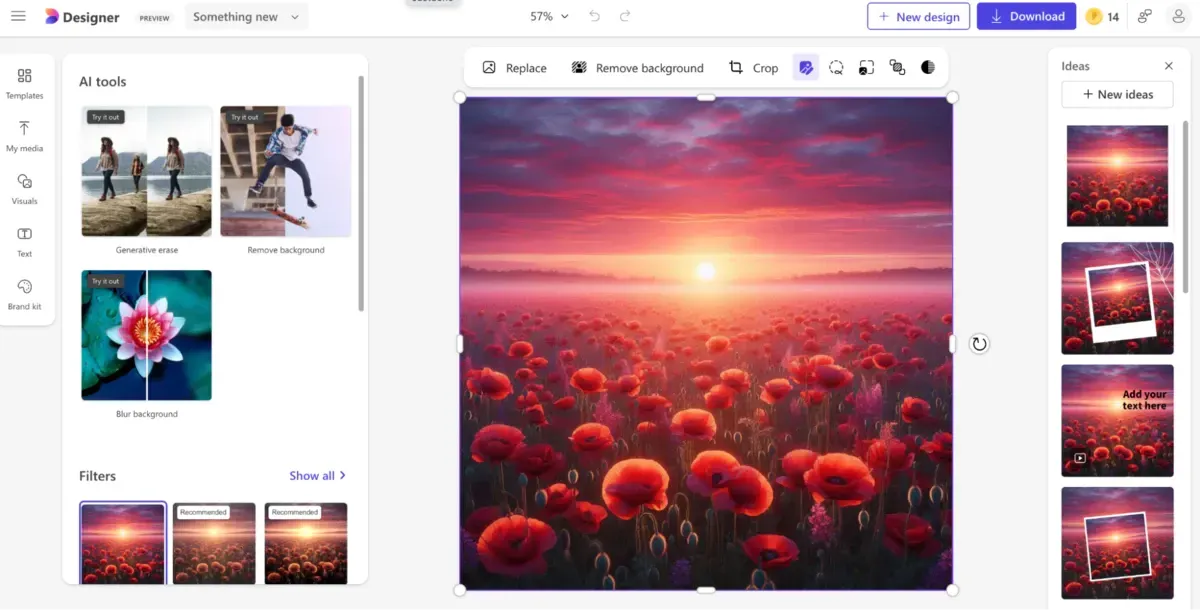This screenshot has height=610, width=1200.
Task: Choose the 'Add your text here' idea
Action: pos(1117,420)
